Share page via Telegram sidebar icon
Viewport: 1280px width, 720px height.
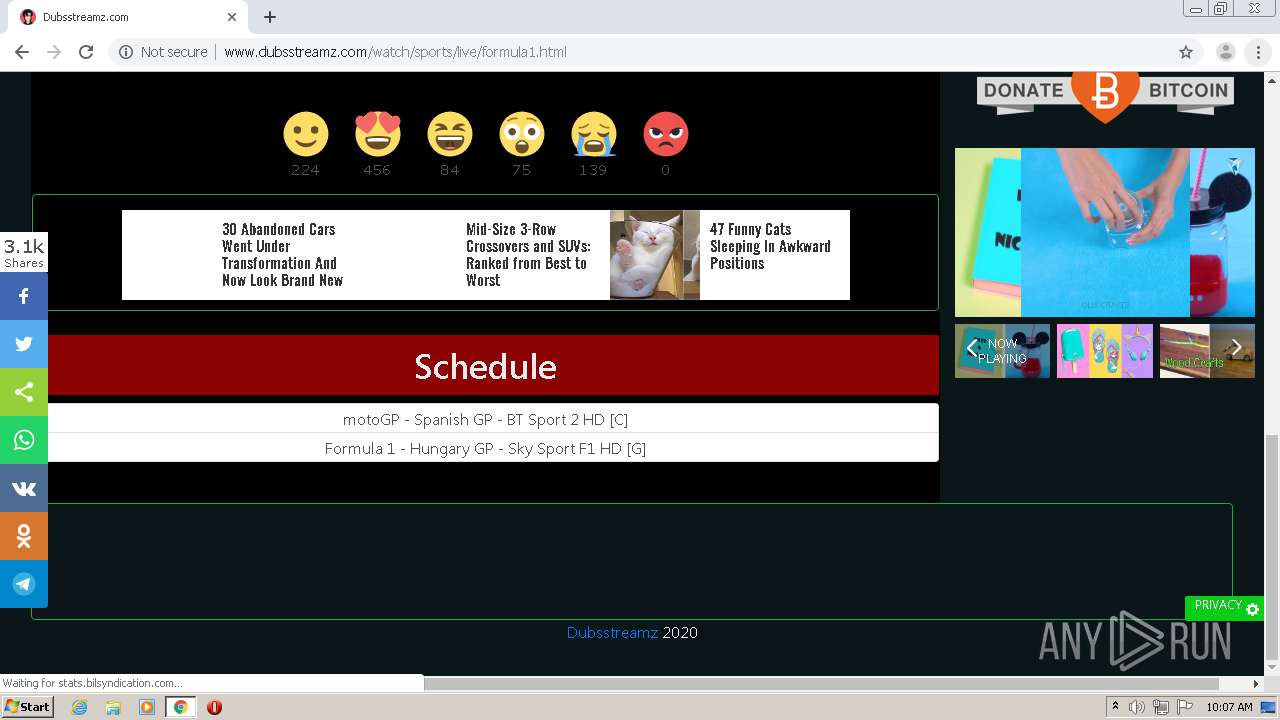[x=24, y=584]
